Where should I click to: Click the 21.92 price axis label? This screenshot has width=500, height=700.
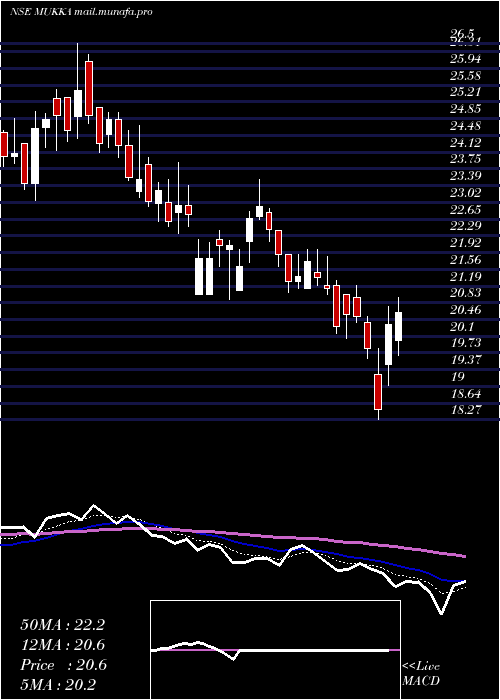(466, 243)
